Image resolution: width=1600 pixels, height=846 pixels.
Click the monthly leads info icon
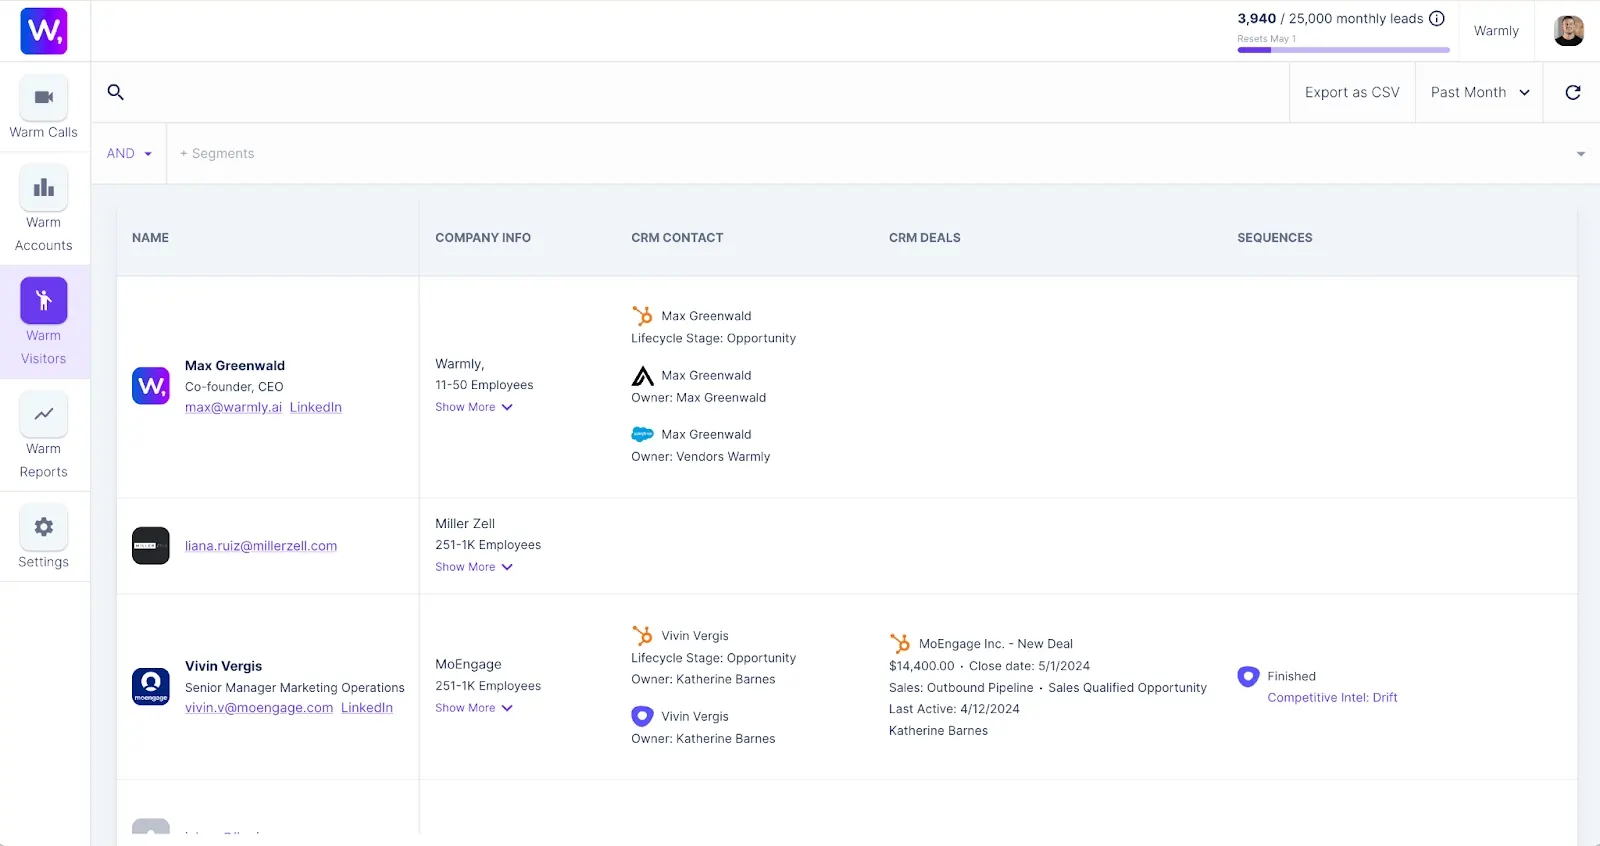[1437, 18]
